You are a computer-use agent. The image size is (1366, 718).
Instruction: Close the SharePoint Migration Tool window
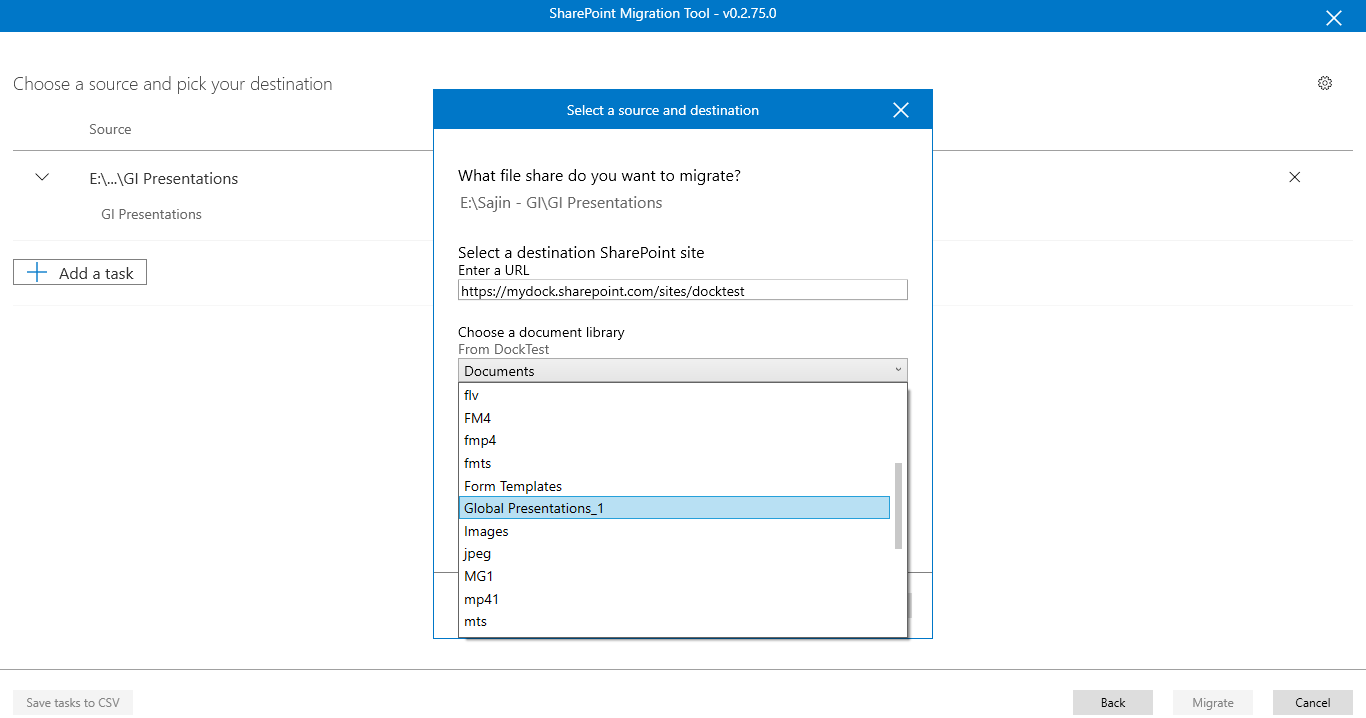pyautogui.click(x=1334, y=17)
